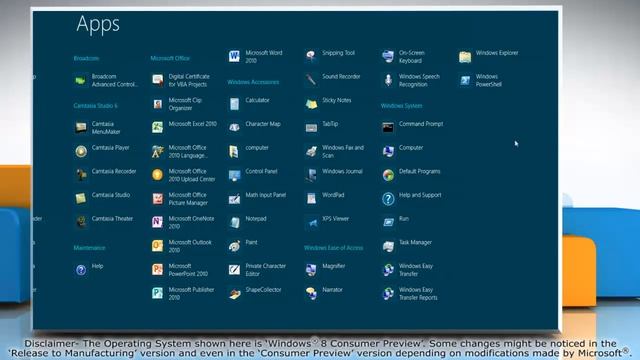The height and width of the screenshot is (360, 640).
Task: Click the Windows System group heading
Action: [x=401, y=106]
